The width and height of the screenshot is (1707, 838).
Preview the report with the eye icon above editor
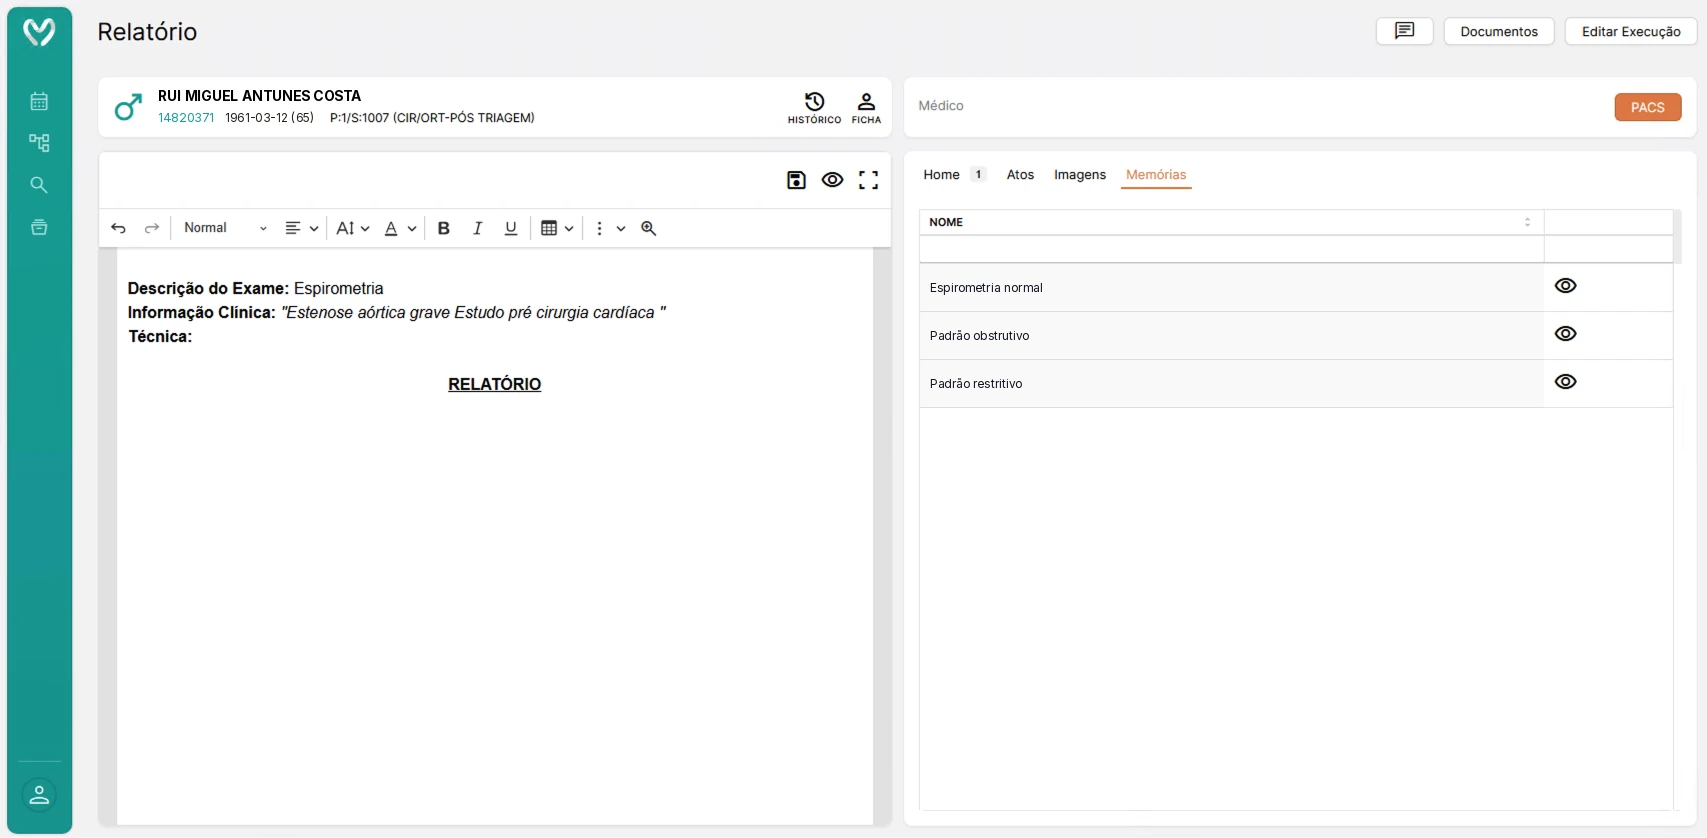pos(832,180)
